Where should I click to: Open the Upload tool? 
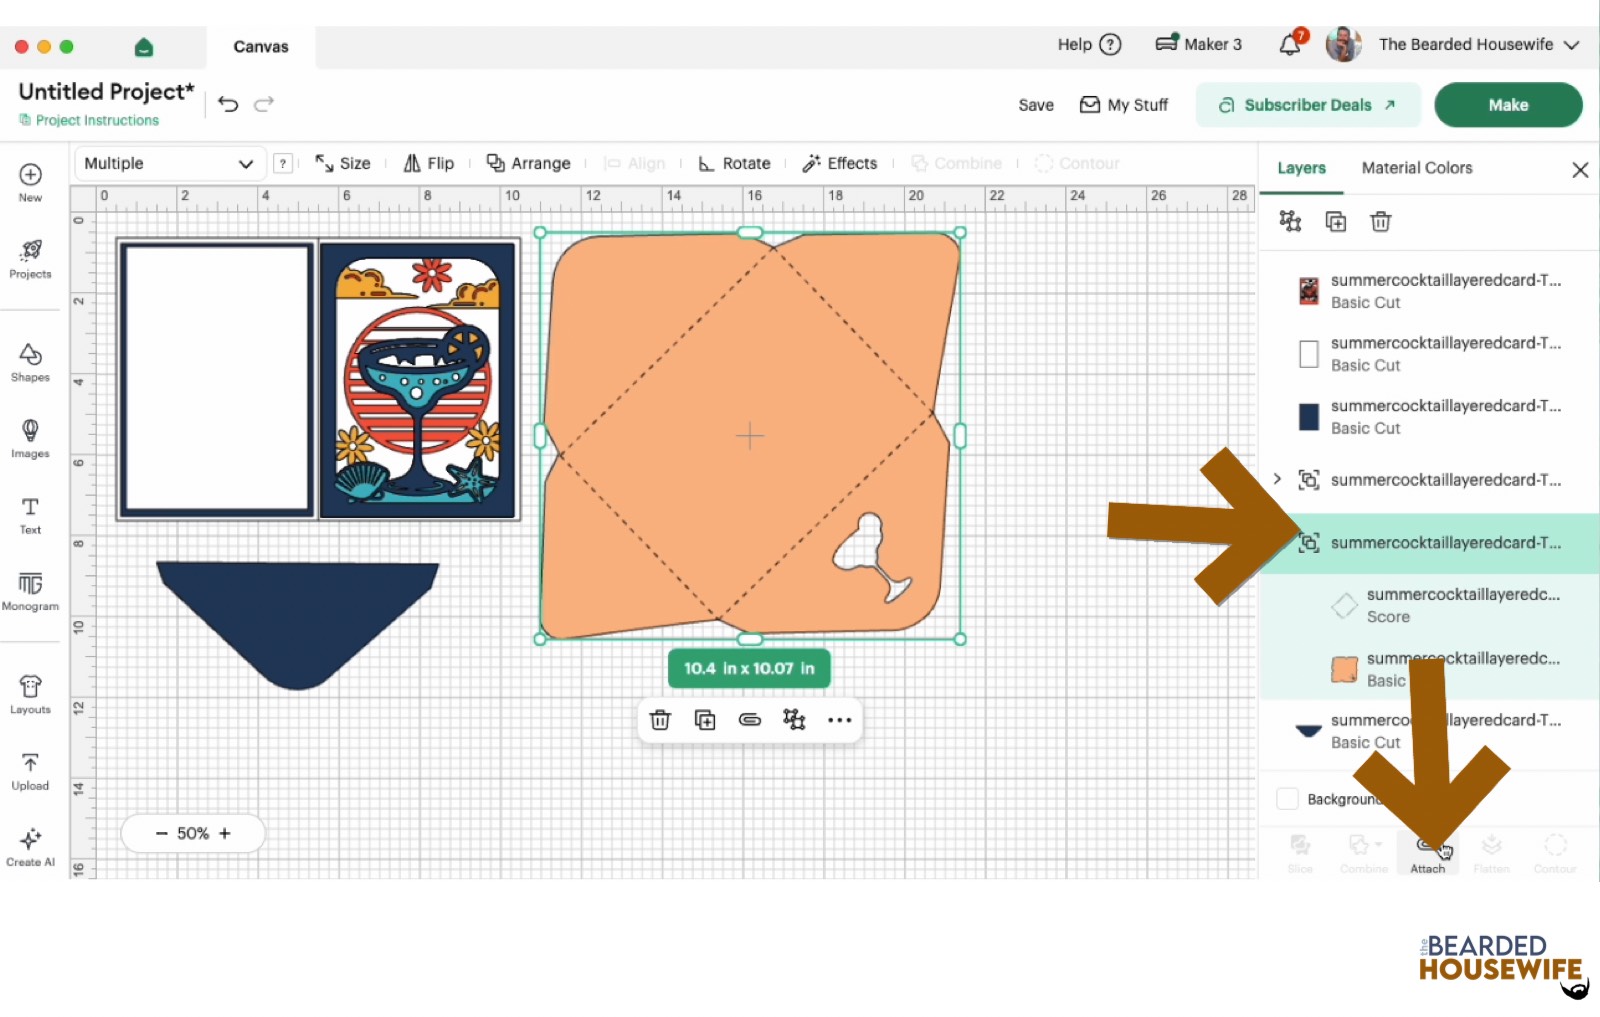pos(30,771)
